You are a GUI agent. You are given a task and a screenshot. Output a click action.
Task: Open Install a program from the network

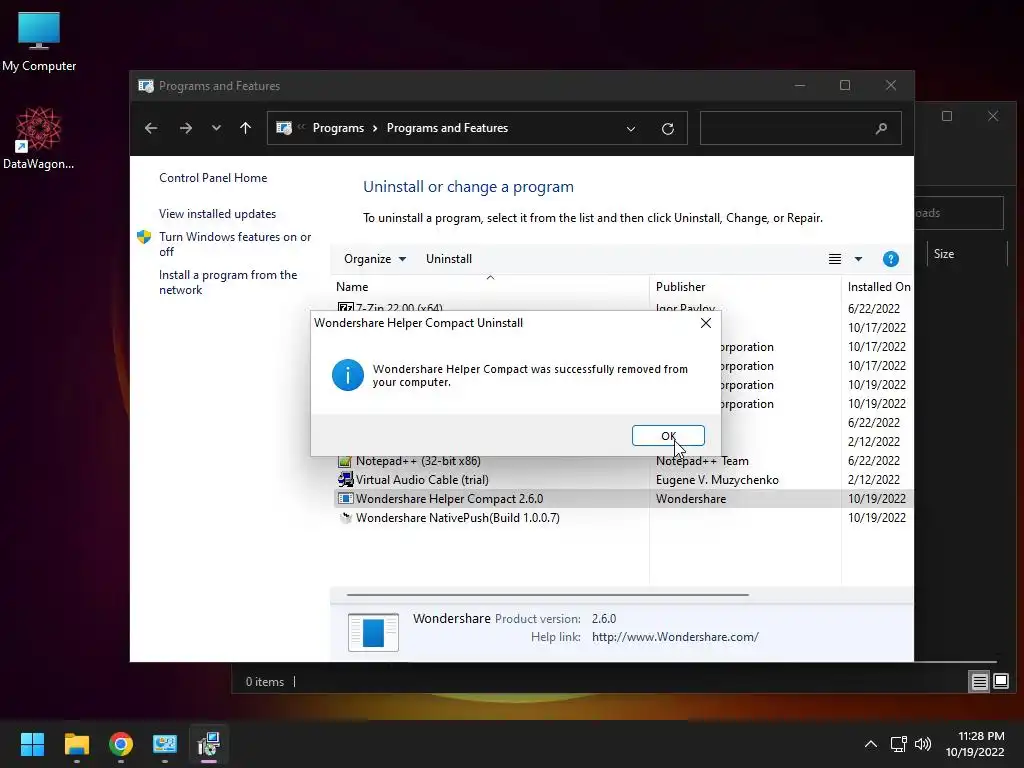[x=228, y=282]
